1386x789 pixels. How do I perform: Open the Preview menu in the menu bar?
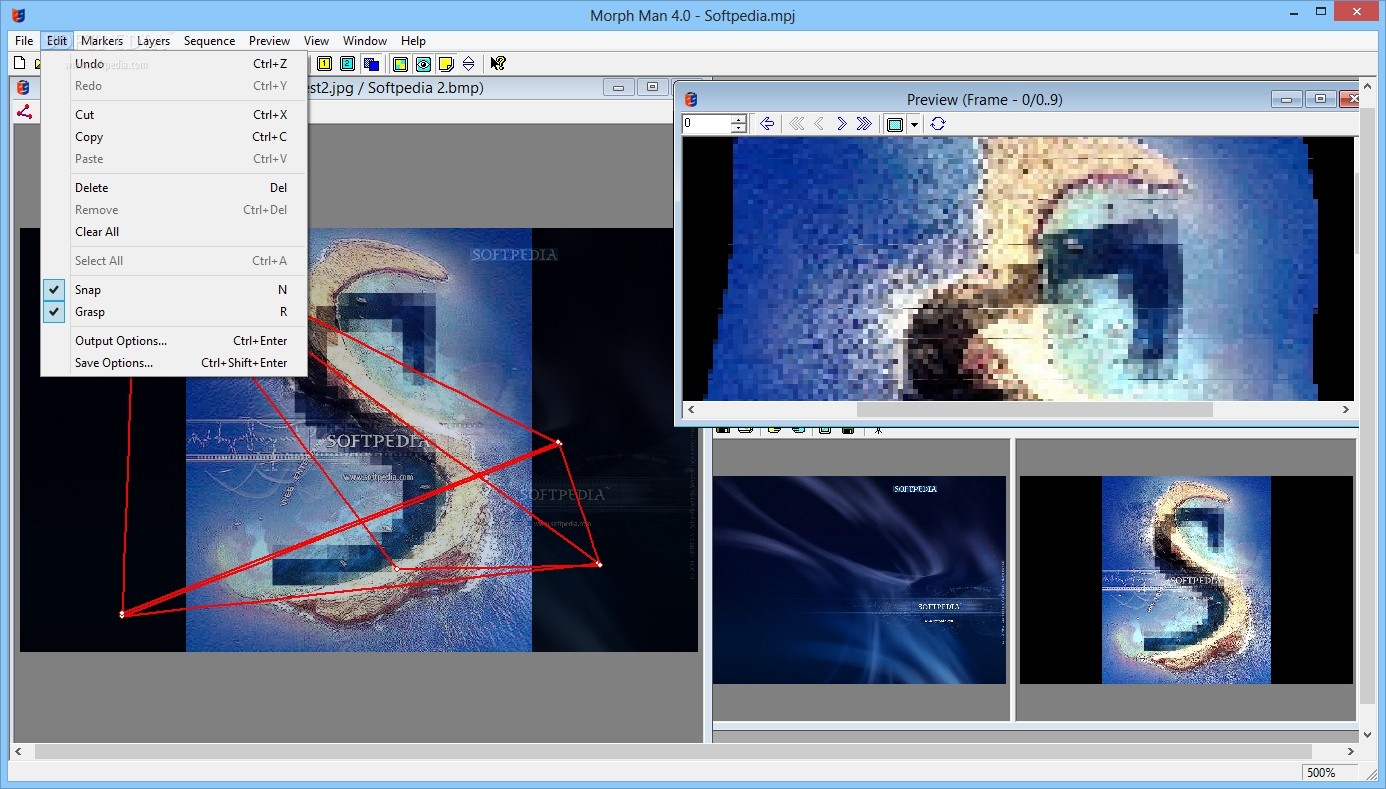(x=269, y=41)
